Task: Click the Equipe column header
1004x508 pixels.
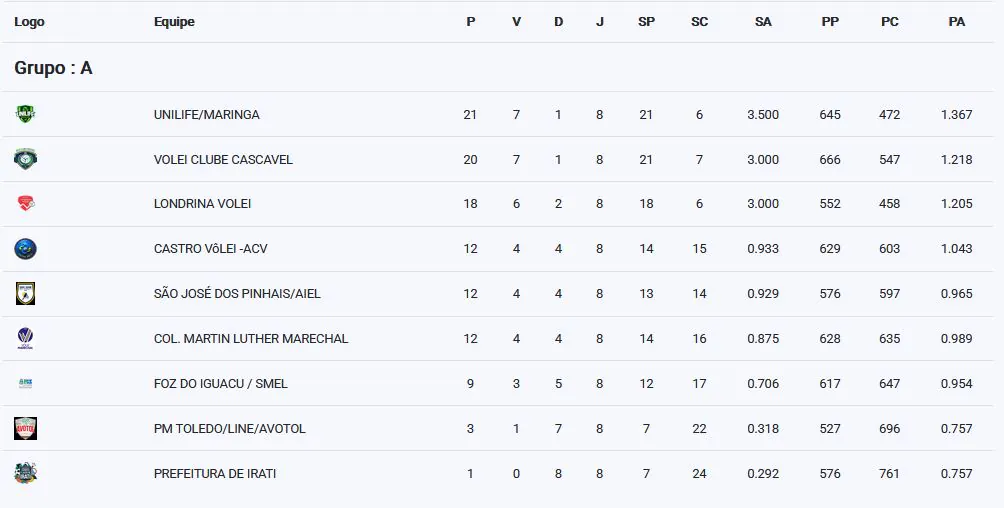Action: (x=174, y=22)
